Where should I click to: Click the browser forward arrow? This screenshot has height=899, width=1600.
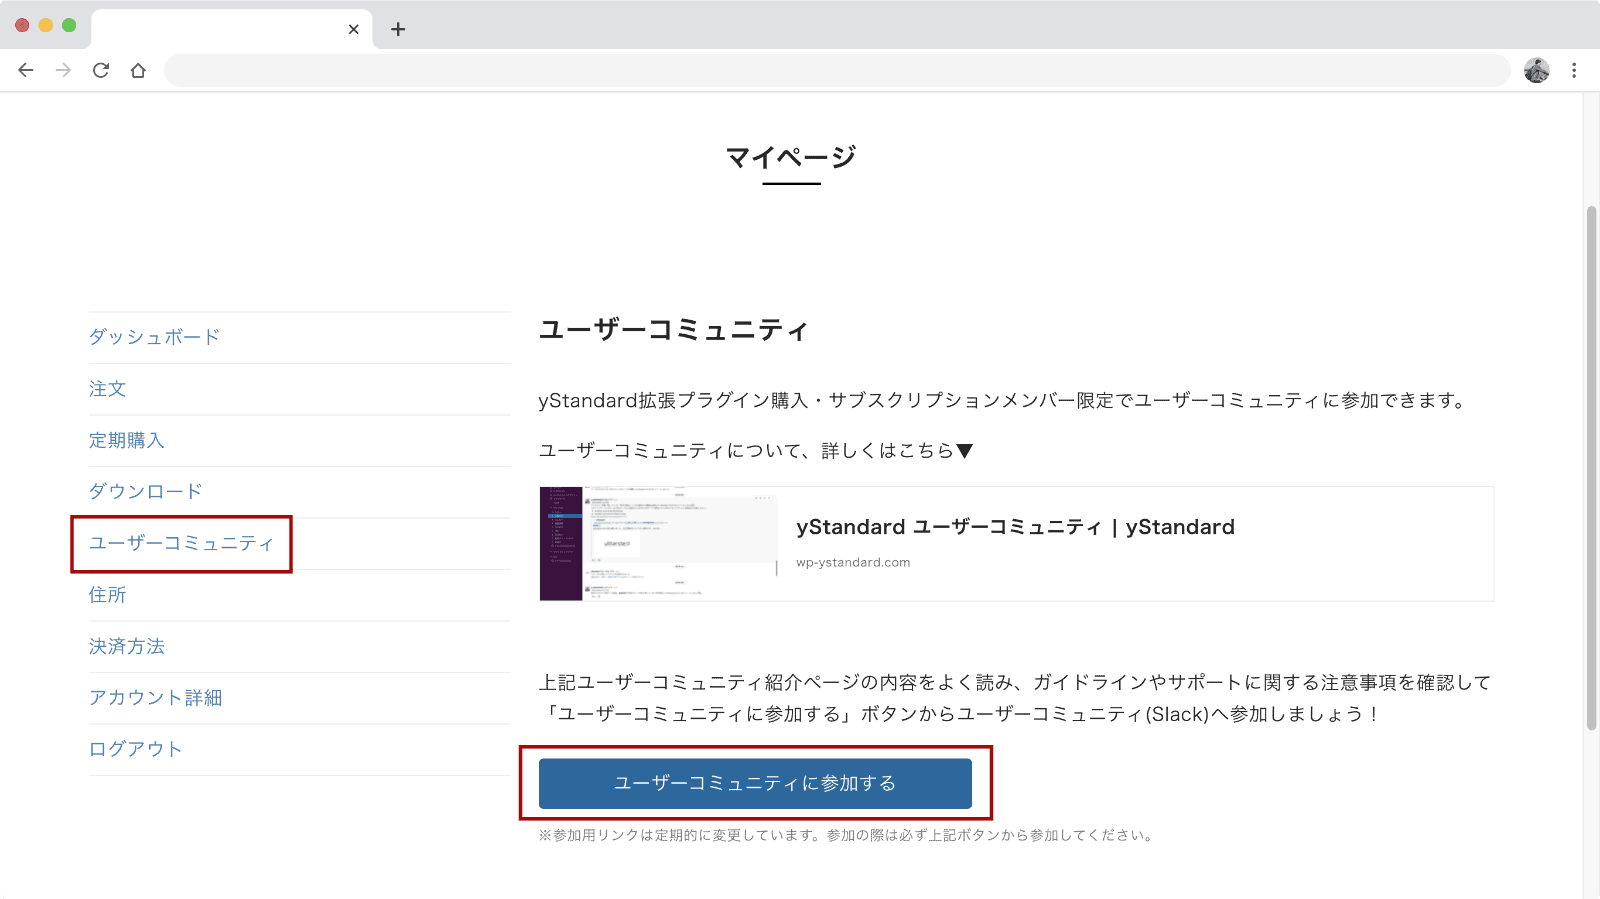[63, 70]
